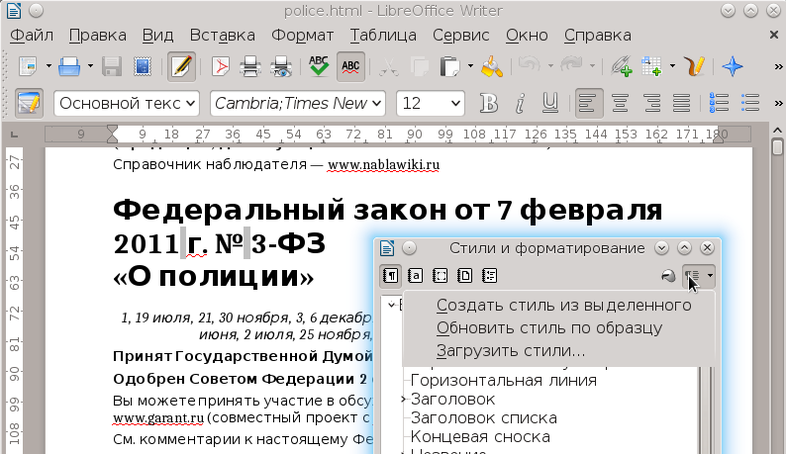Open the Правка menu
This screenshot has width=786, height=454.
pos(97,36)
